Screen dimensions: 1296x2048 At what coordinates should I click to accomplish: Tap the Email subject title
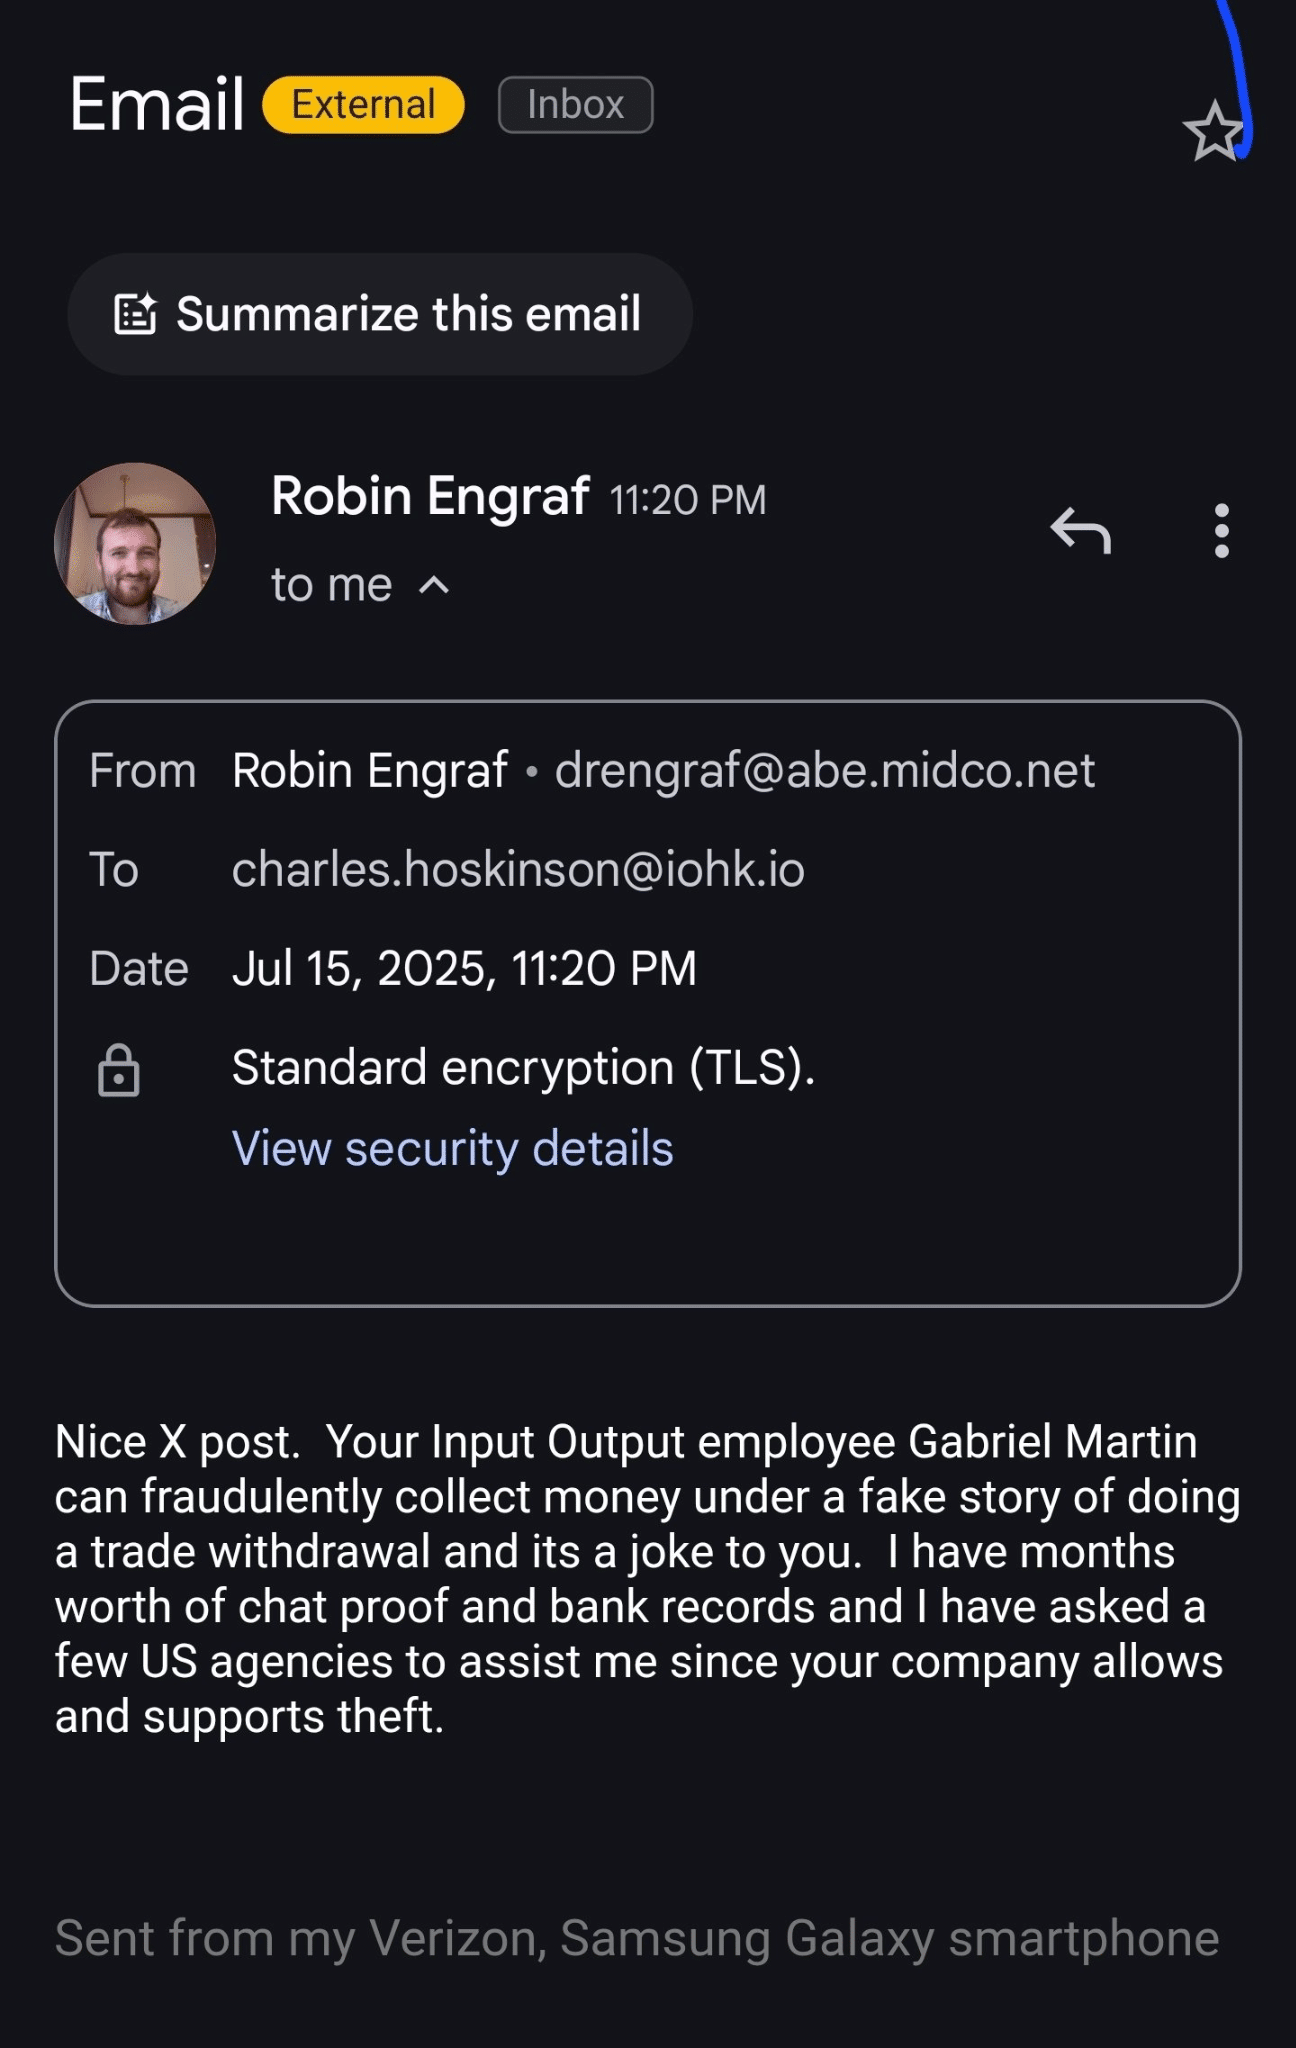[x=157, y=104]
